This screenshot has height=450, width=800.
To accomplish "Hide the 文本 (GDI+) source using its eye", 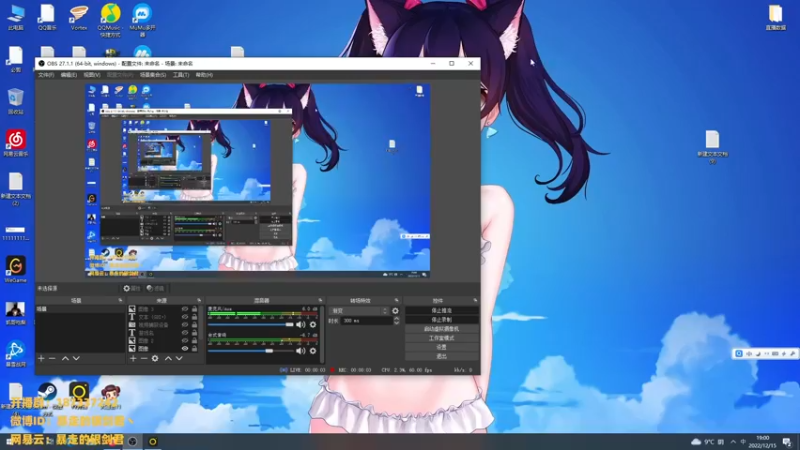I will tap(185, 317).
